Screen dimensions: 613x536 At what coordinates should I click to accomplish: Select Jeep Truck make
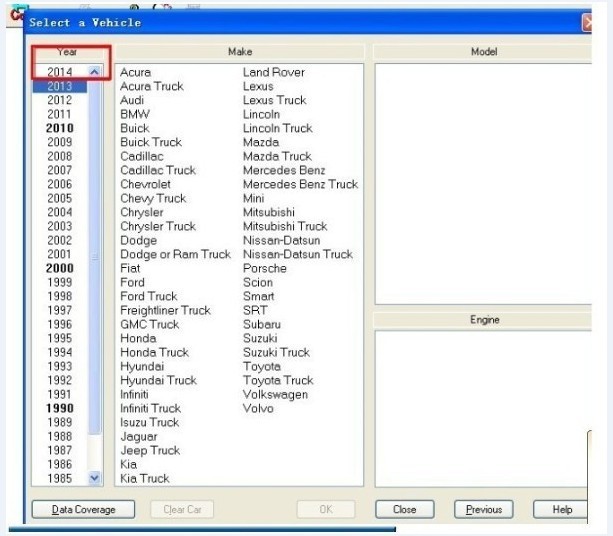pyautogui.click(x=151, y=450)
